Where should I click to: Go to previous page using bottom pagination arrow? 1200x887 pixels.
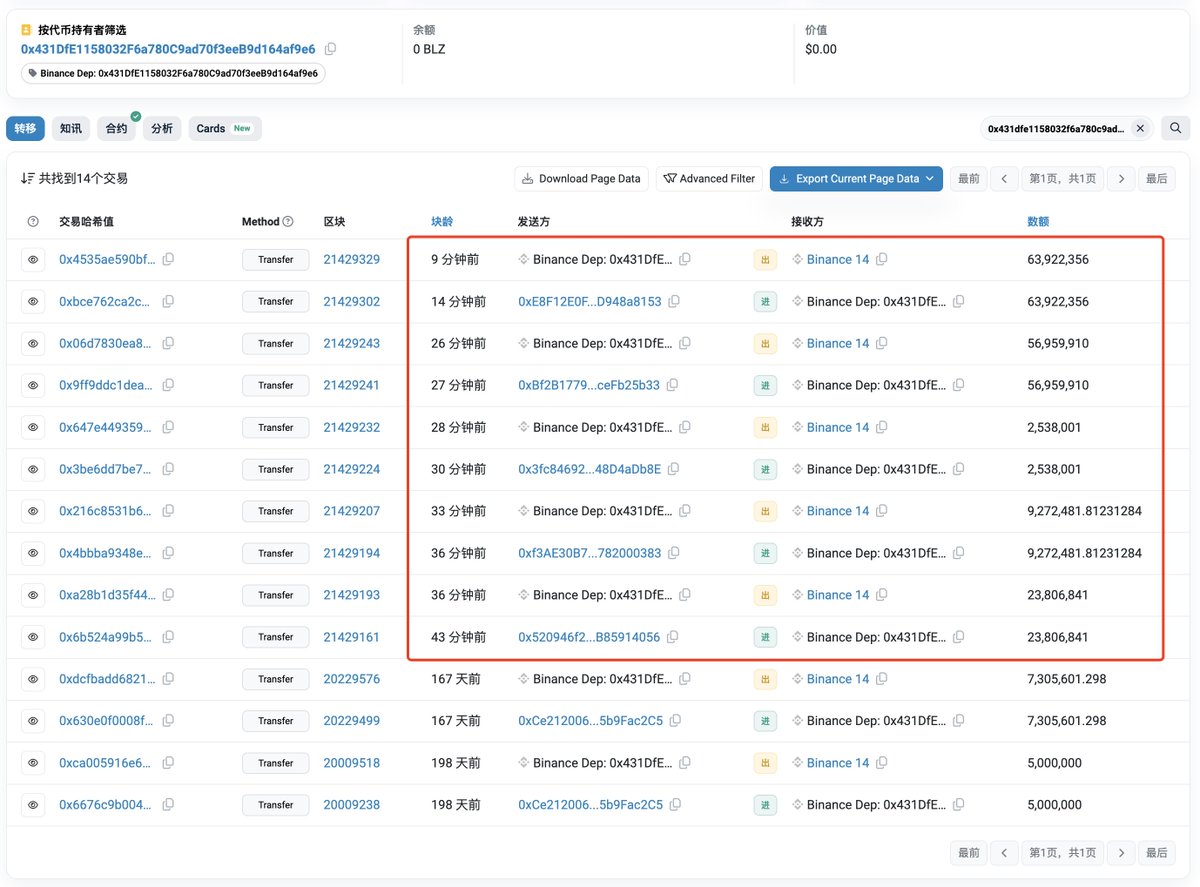pyautogui.click(x=1004, y=852)
